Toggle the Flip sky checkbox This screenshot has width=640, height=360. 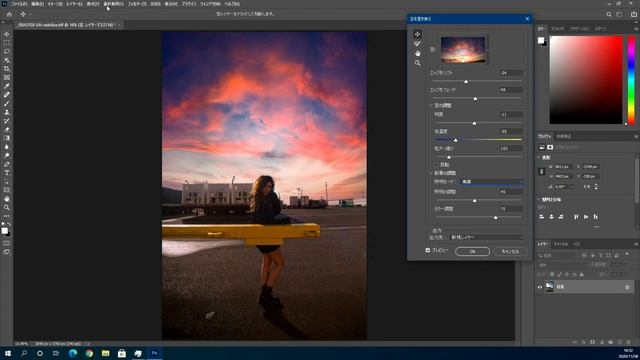pos(436,165)
